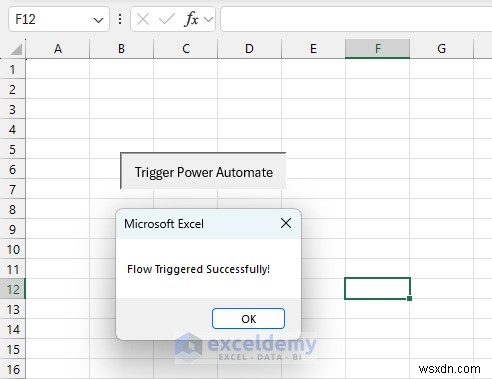Click the Select All corner triangle

pos(16,49)
